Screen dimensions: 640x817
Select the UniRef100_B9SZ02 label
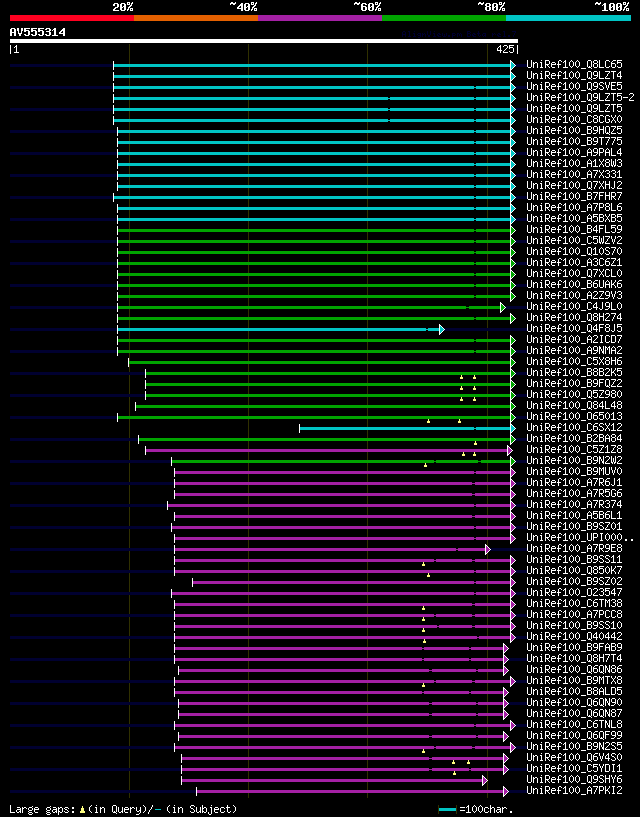click(x=574, y=581)
